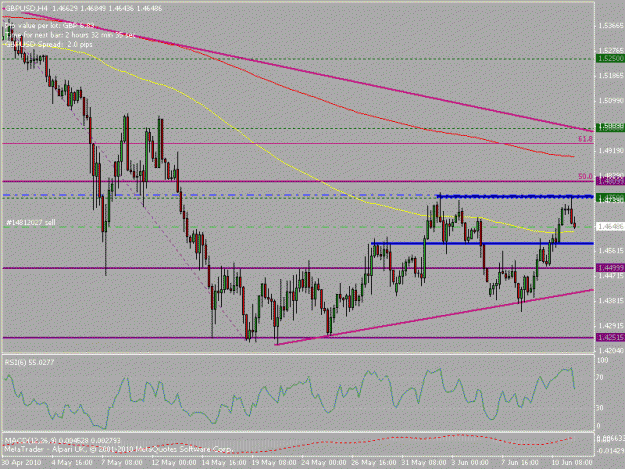Screen dimensions: 625x469
Task: Click the '24 May 00:00' time label
Action: (x=324, y=462)
